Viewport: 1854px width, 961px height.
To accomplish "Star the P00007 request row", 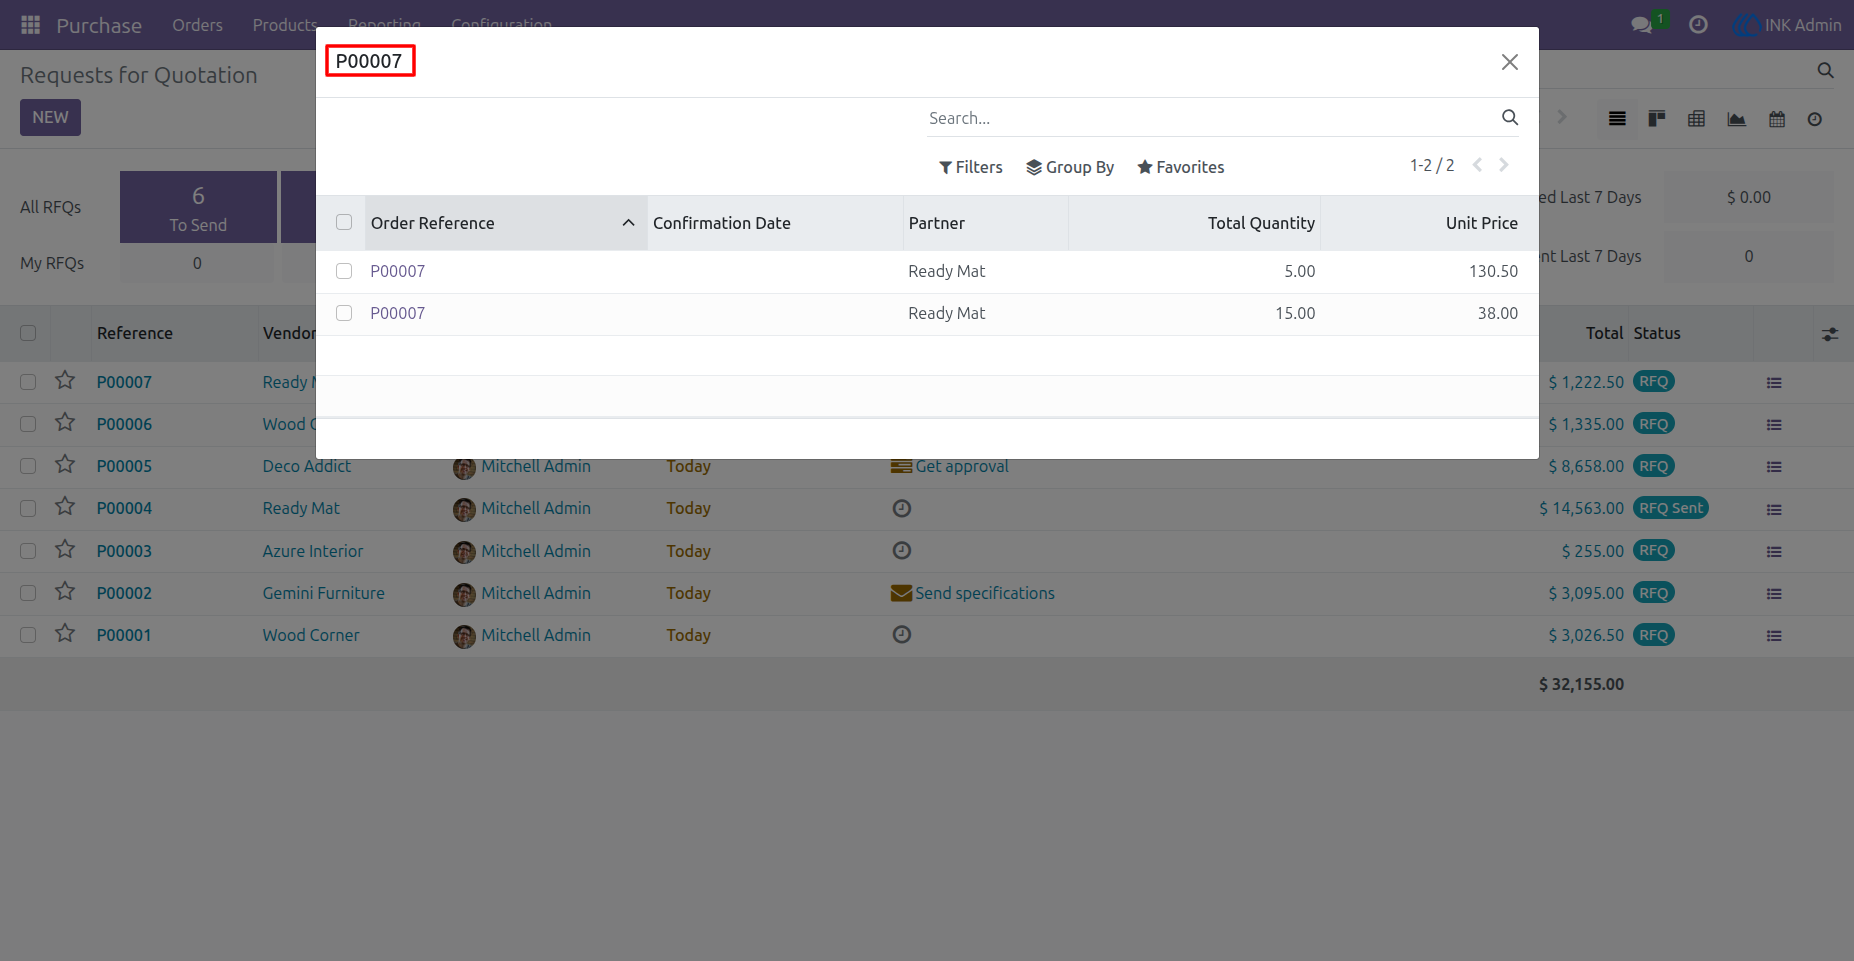I will click(65, 380).
